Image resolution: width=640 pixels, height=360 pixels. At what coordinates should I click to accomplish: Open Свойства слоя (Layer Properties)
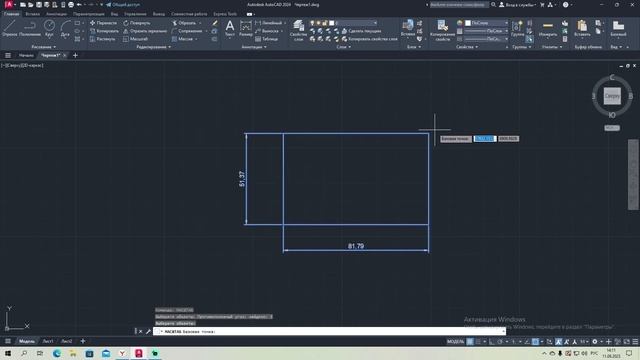pos(298,31)
